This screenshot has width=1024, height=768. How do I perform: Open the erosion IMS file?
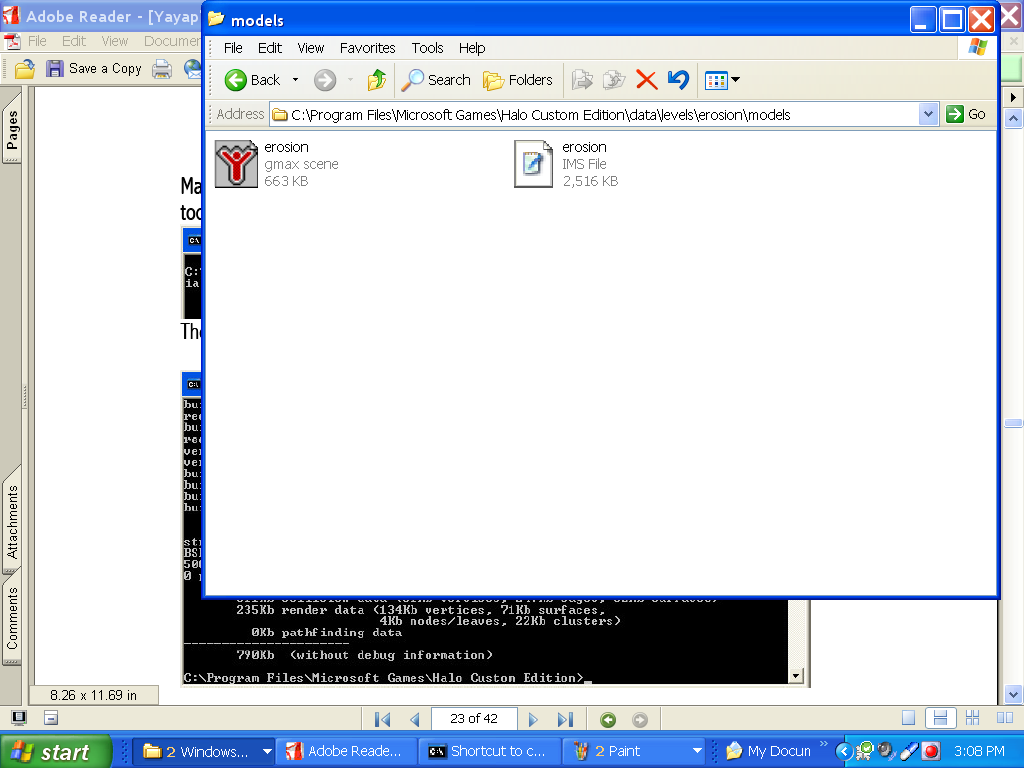click(x=533, y=164)
